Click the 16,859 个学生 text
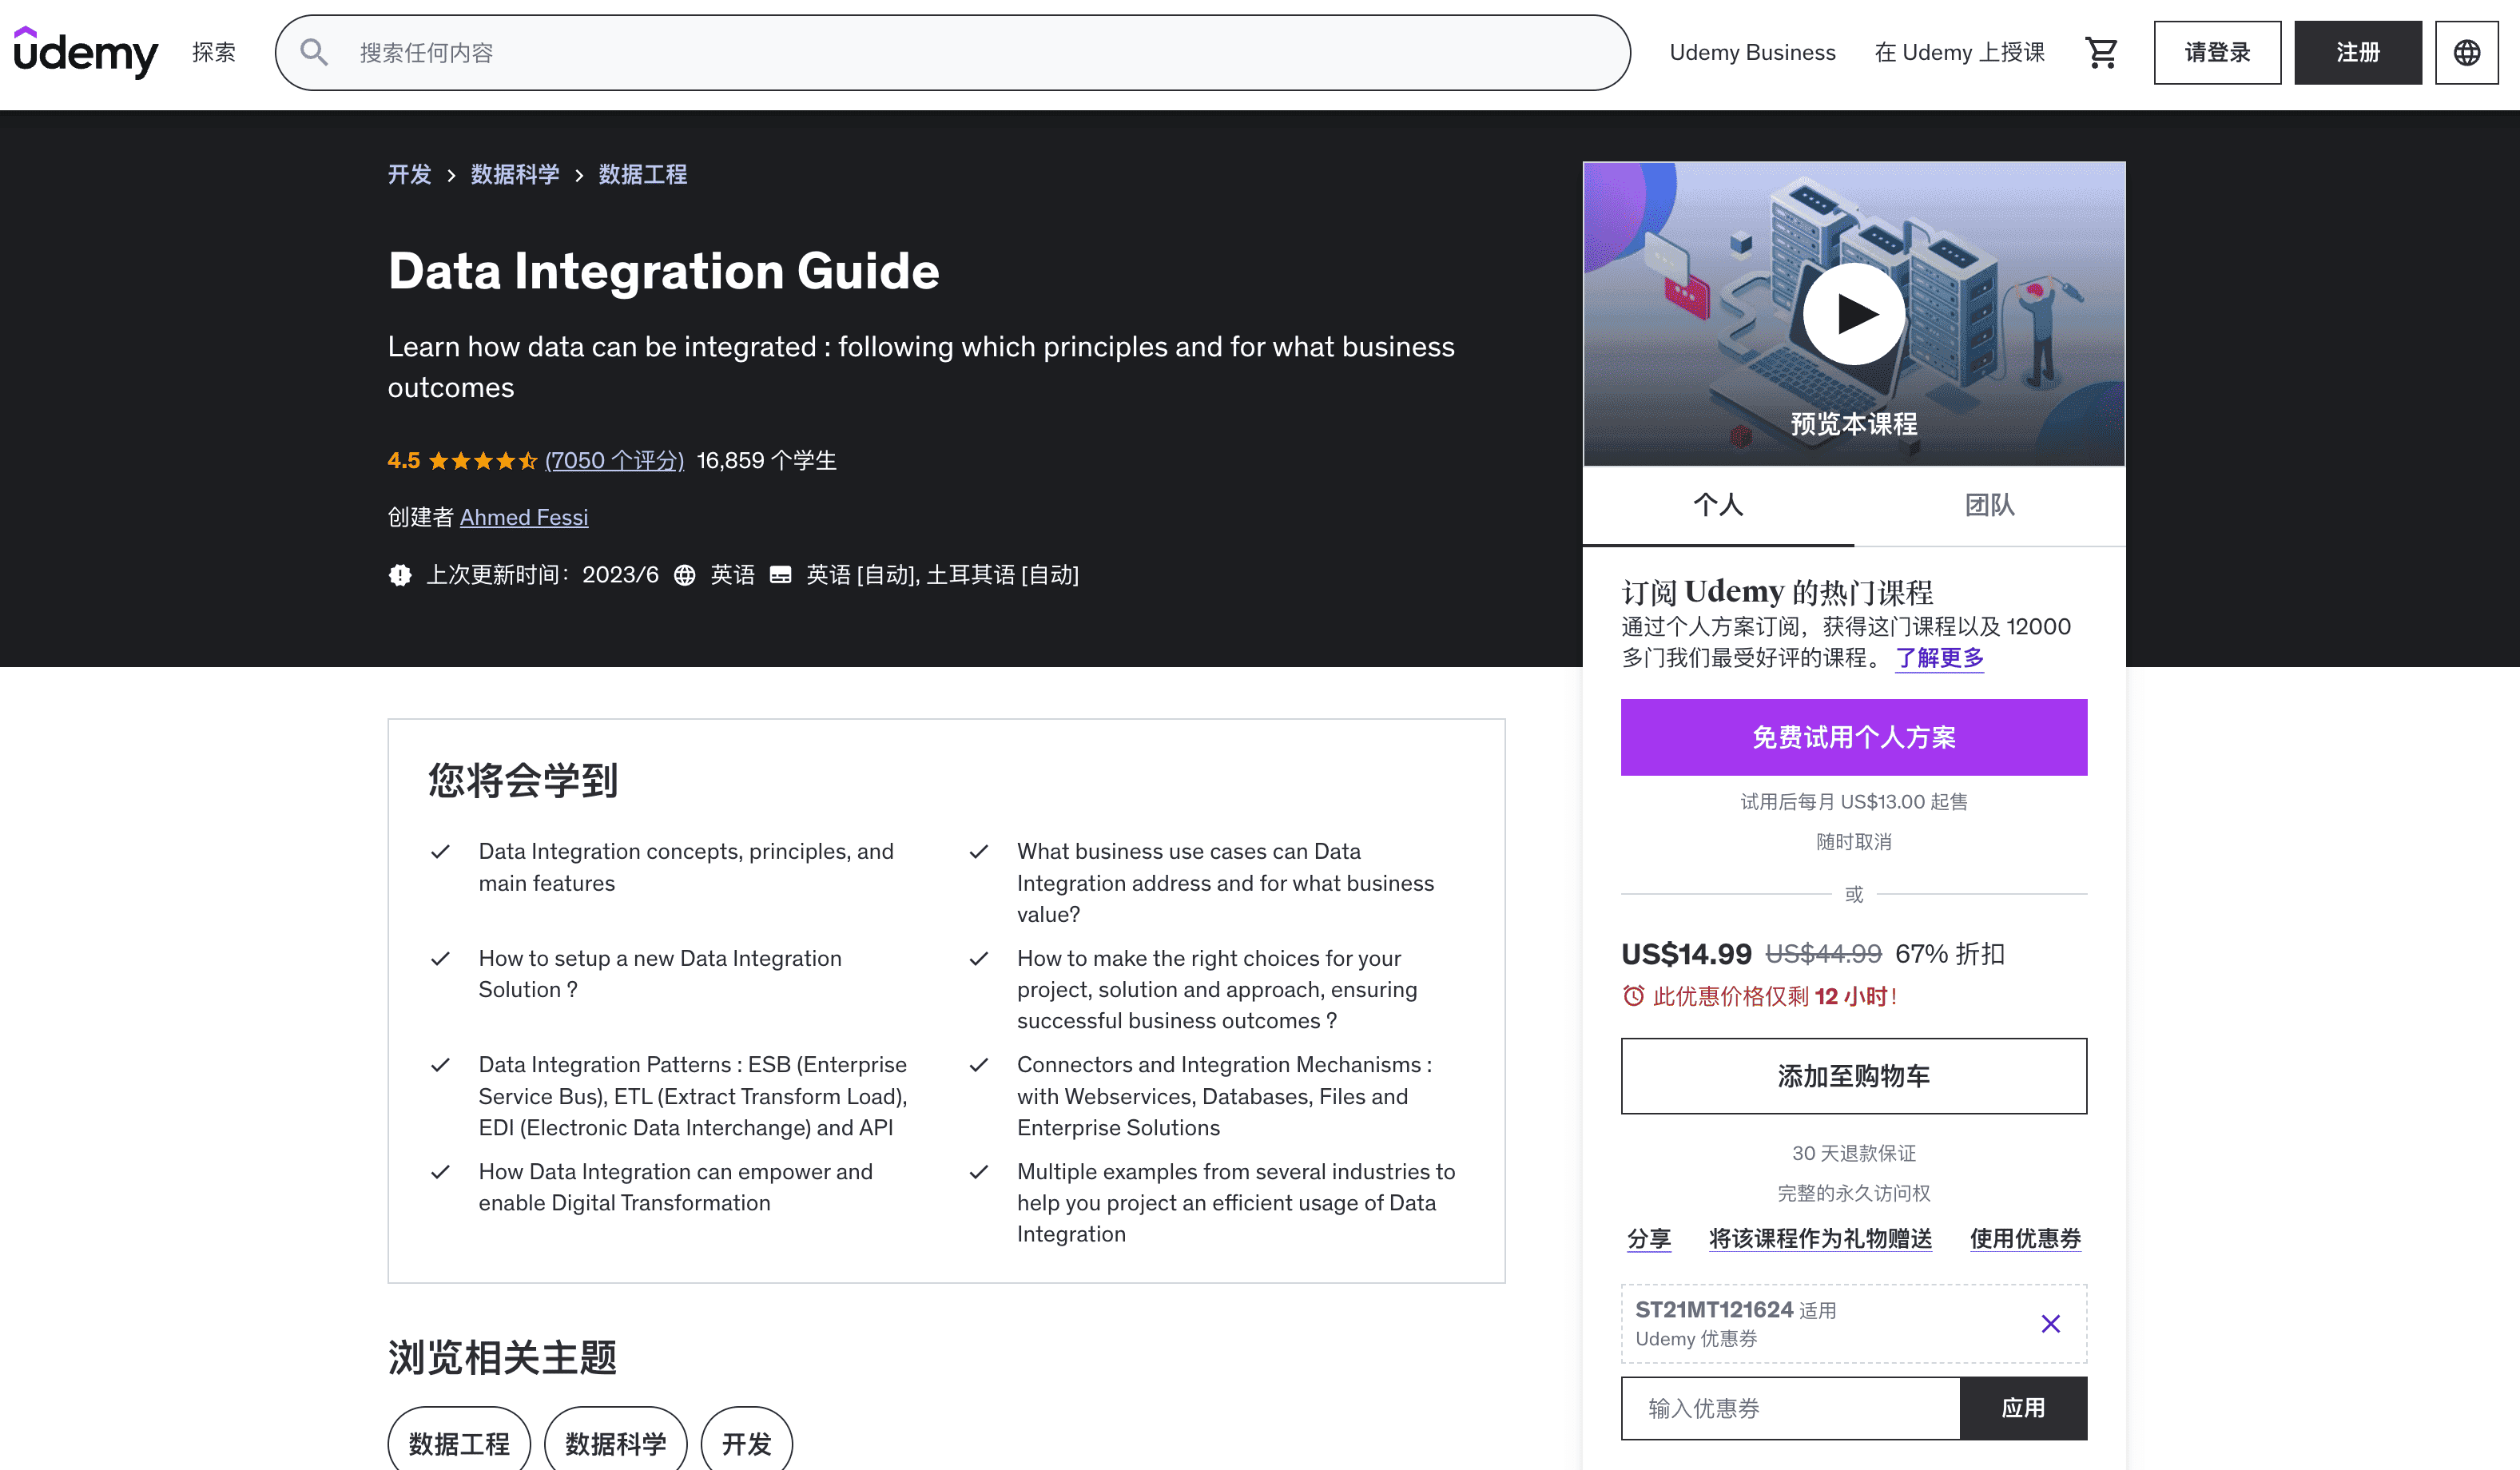 [766, 460]
